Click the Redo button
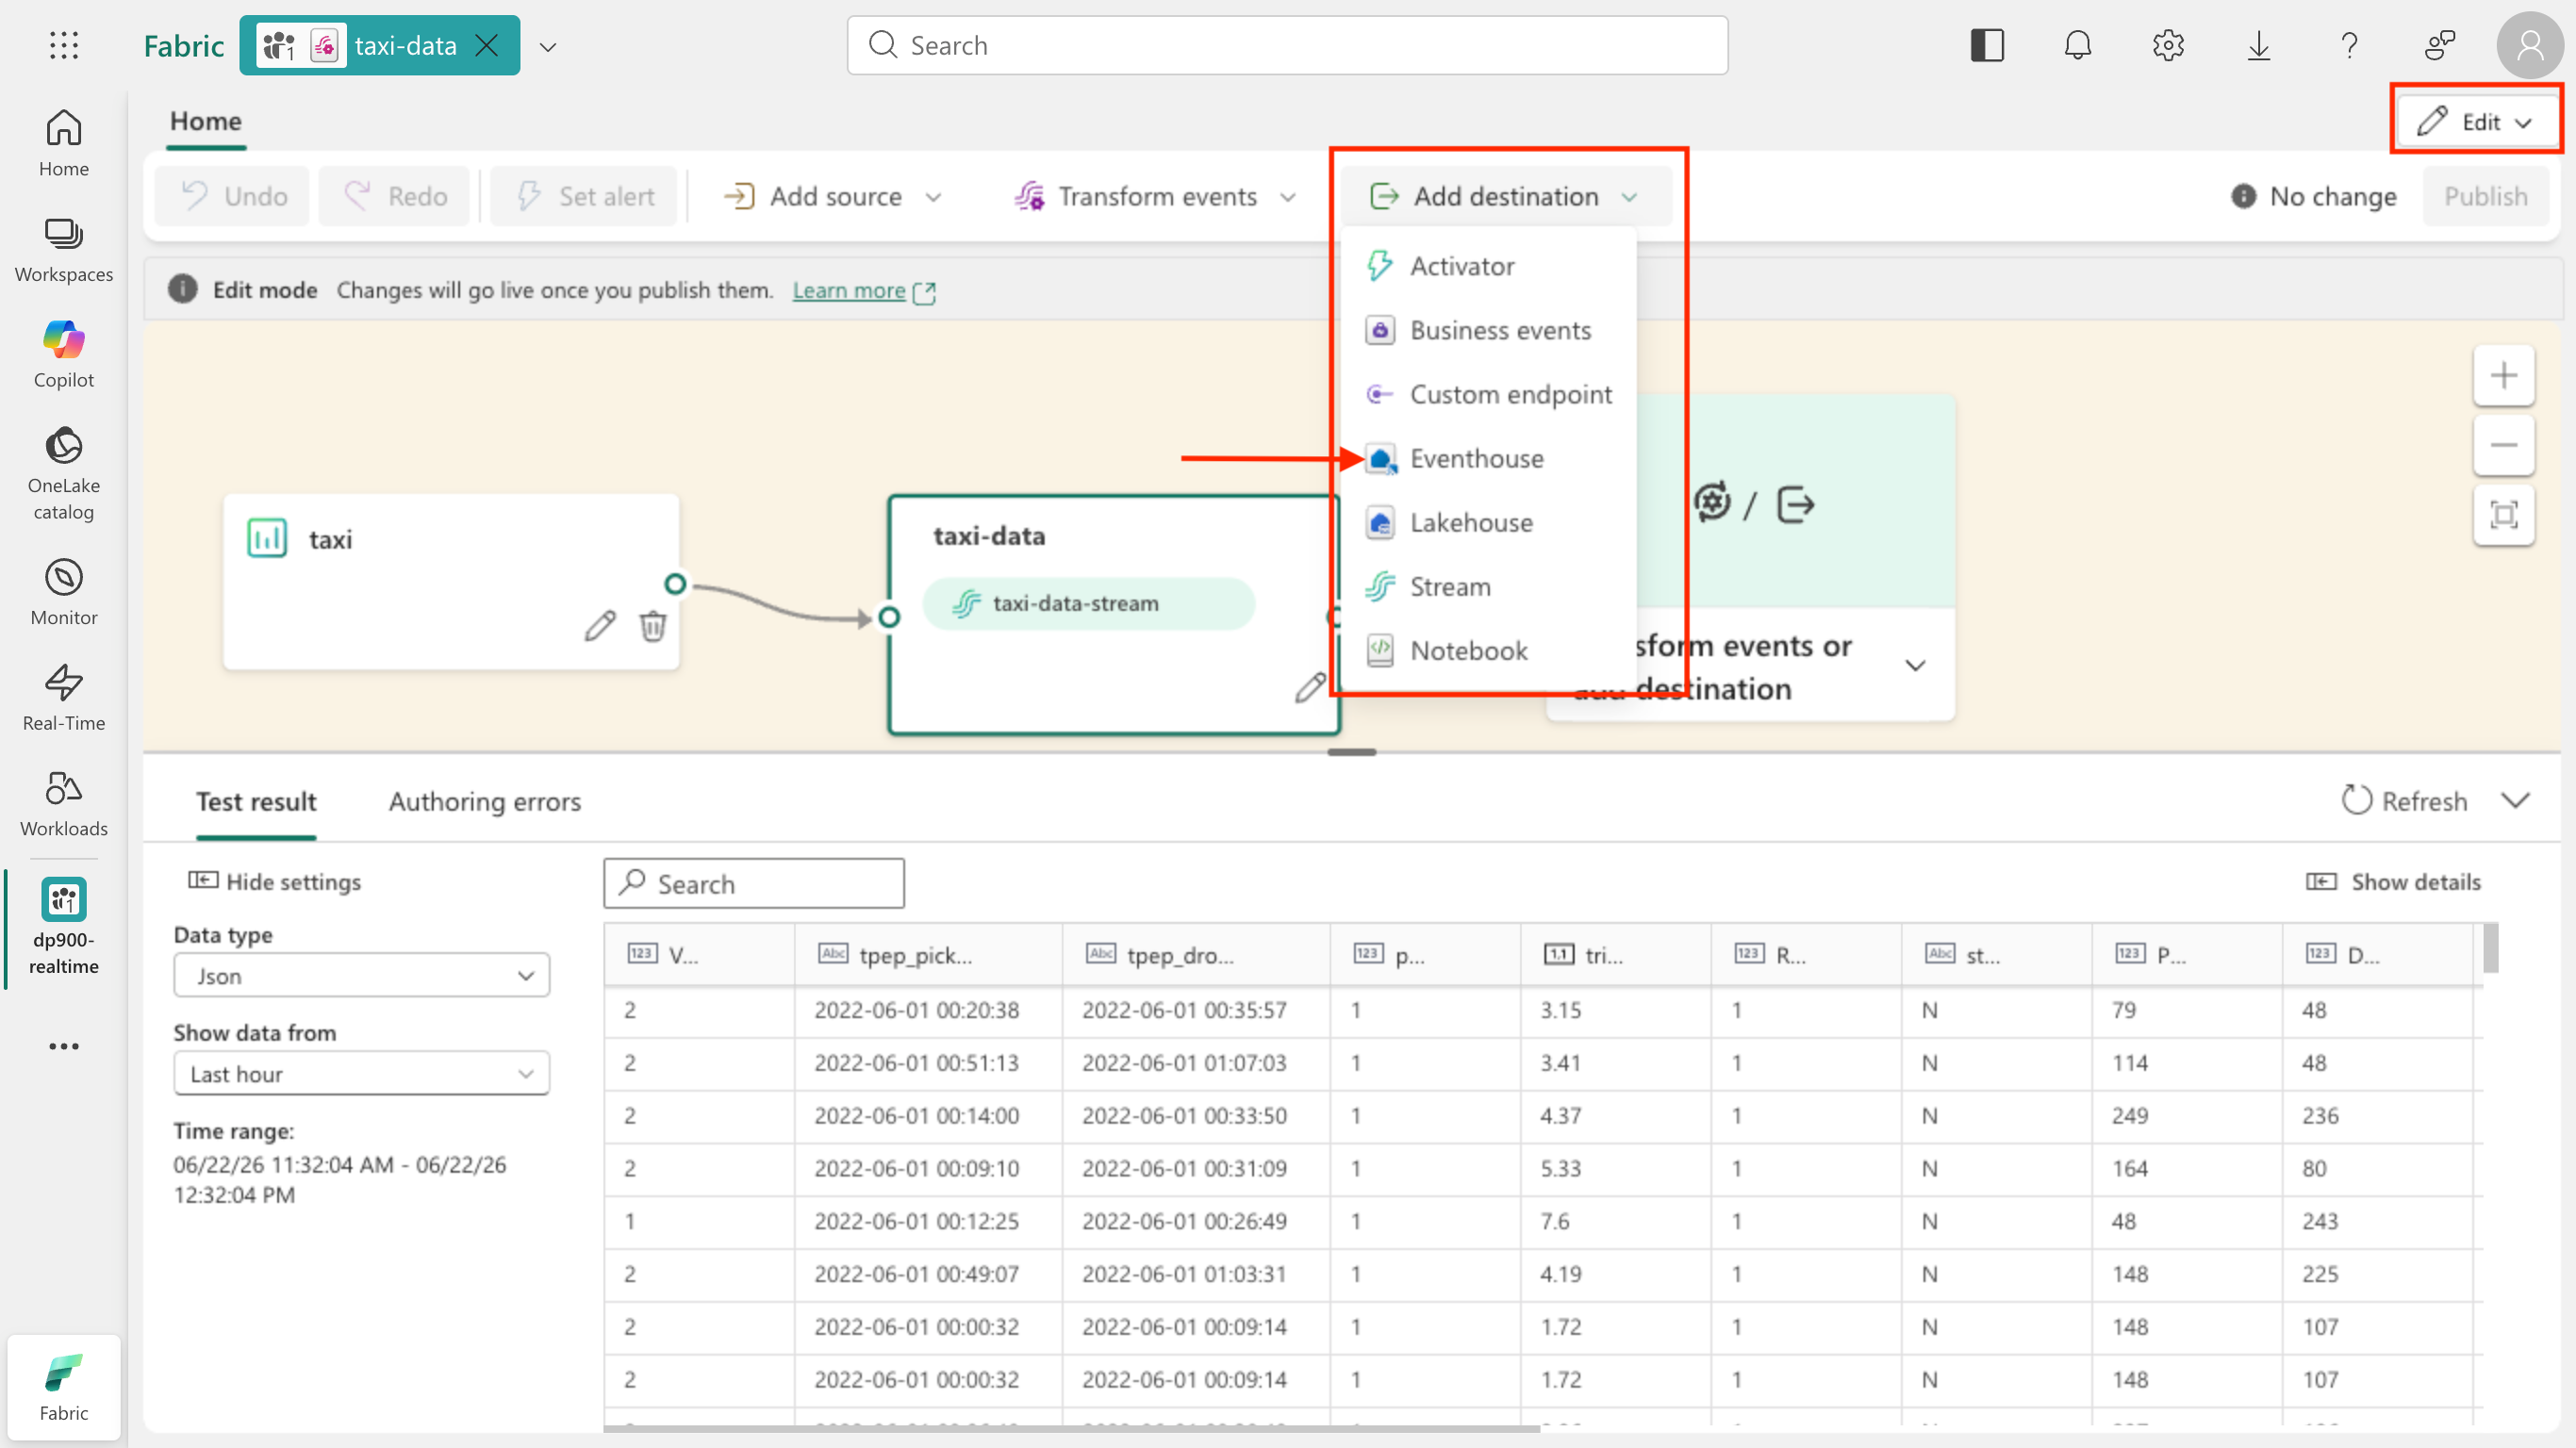The height and width of the screenshot is (1448, 2576). pos(394,196)
